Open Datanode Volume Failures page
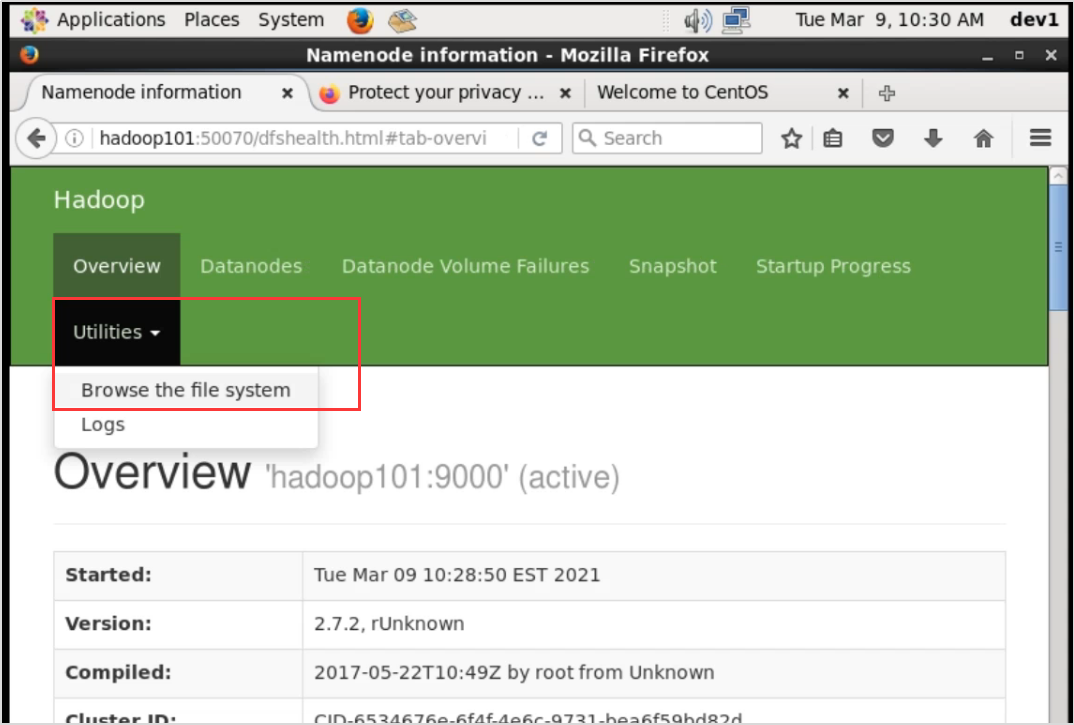 point(465,266)
